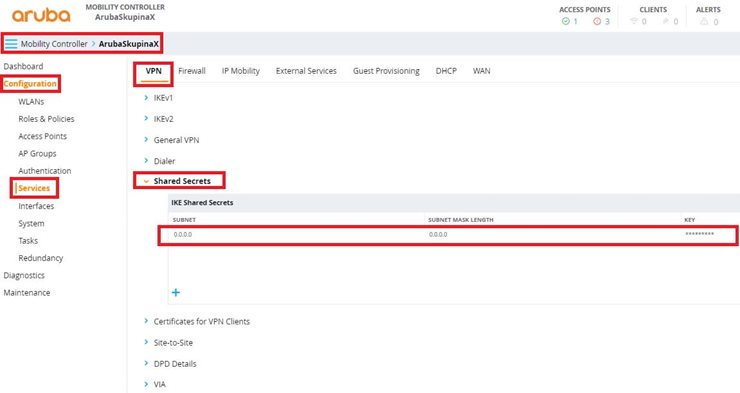Click the red access points down icon
740x393 pixels.
pyautogui.click(x=597, y=21)
